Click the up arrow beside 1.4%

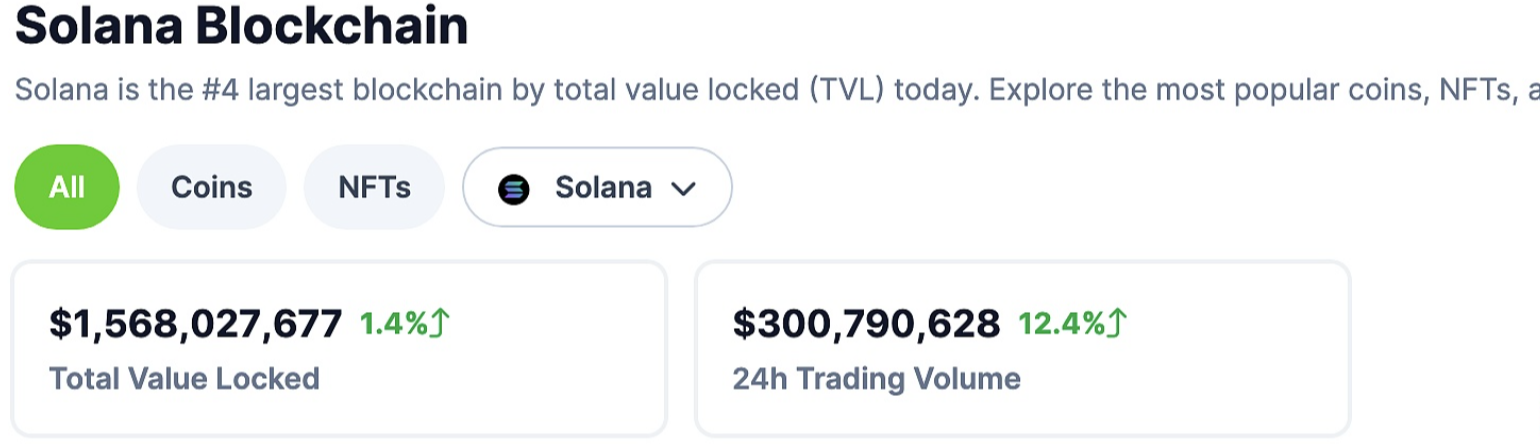(441, 323)
